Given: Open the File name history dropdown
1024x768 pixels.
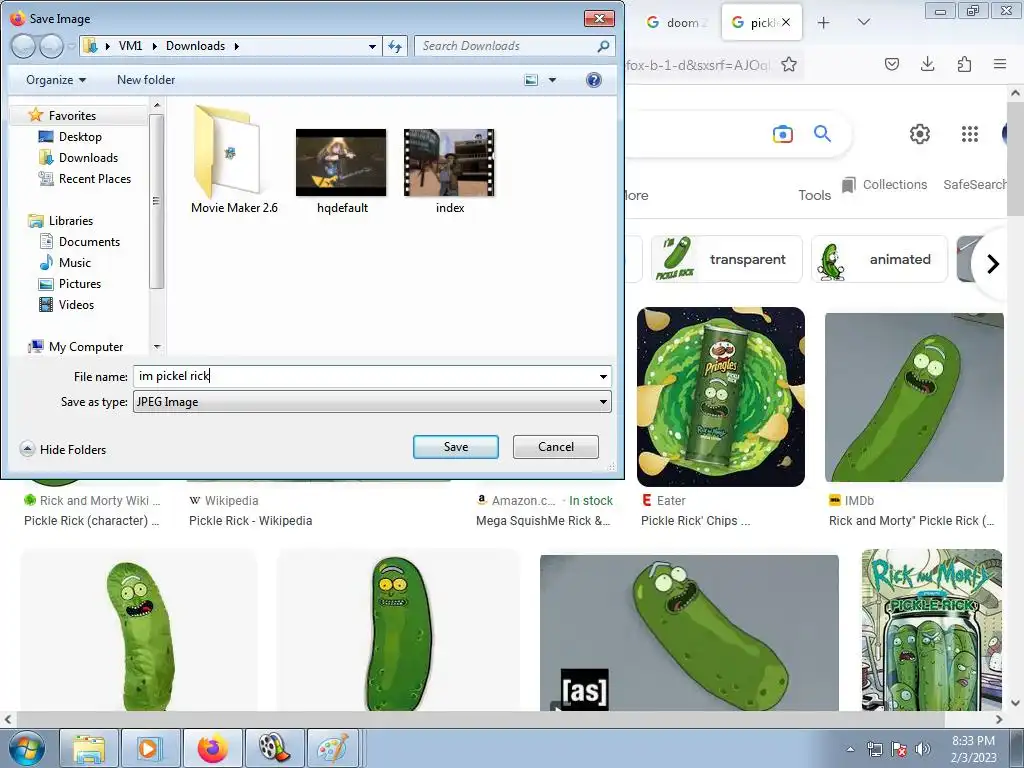Looking at the screenshot, I should [603, 377].
